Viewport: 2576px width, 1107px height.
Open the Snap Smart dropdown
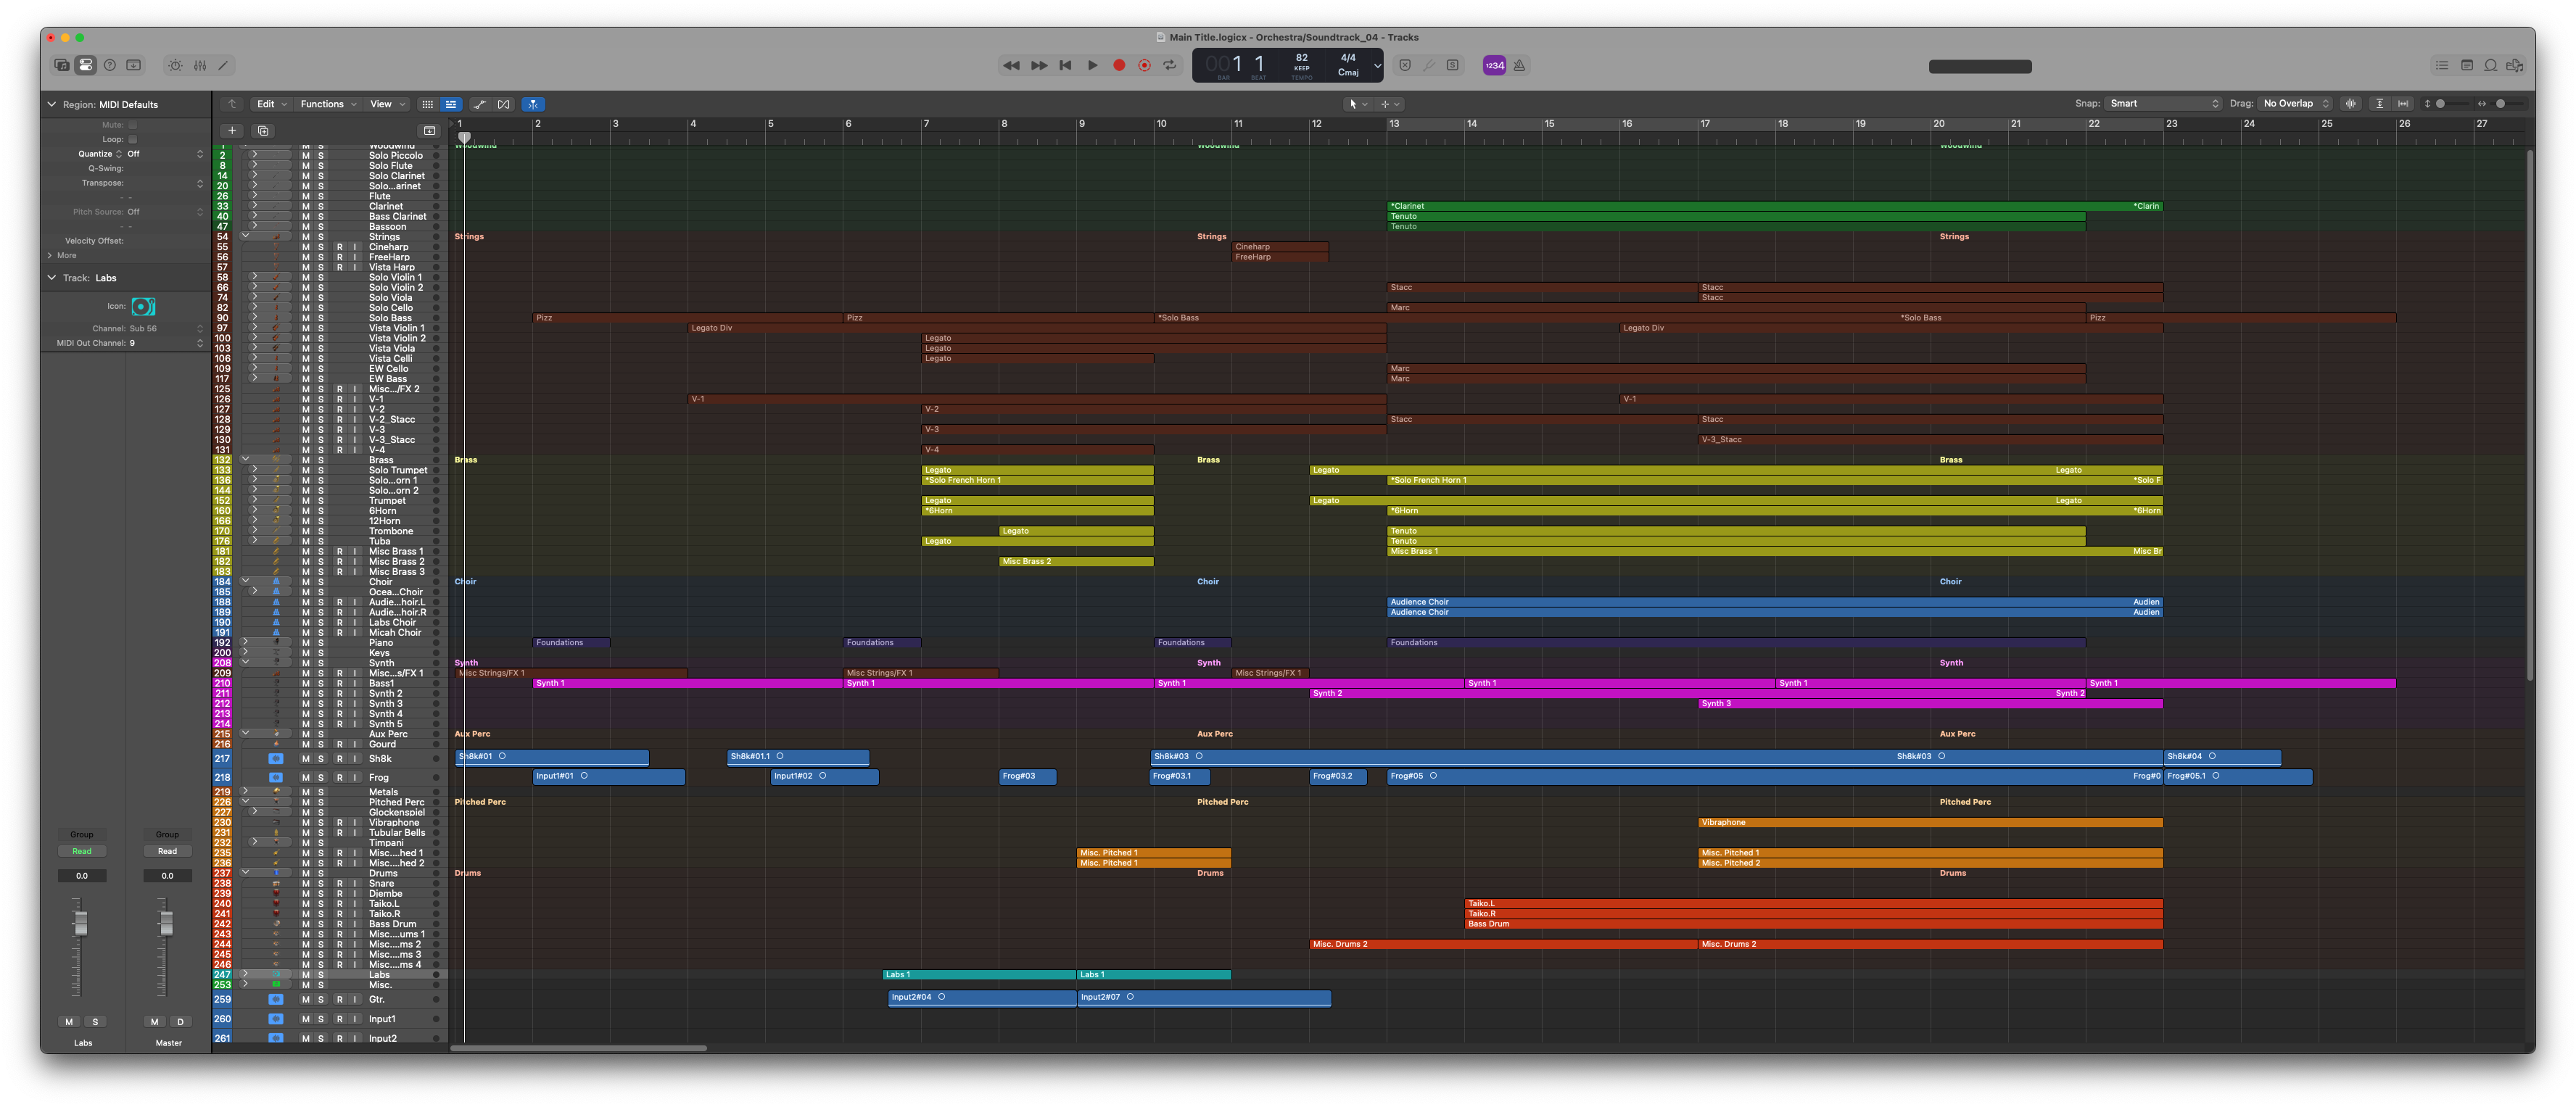2164,104
